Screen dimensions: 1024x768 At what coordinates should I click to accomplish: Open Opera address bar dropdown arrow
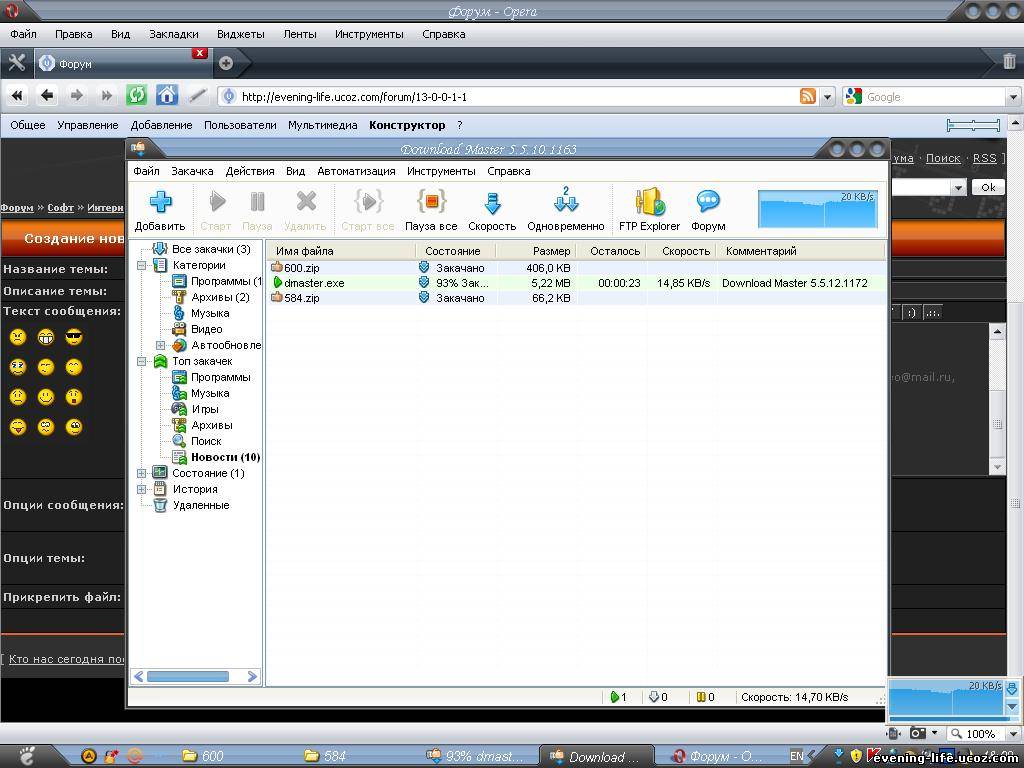click(x=827, y=97)
